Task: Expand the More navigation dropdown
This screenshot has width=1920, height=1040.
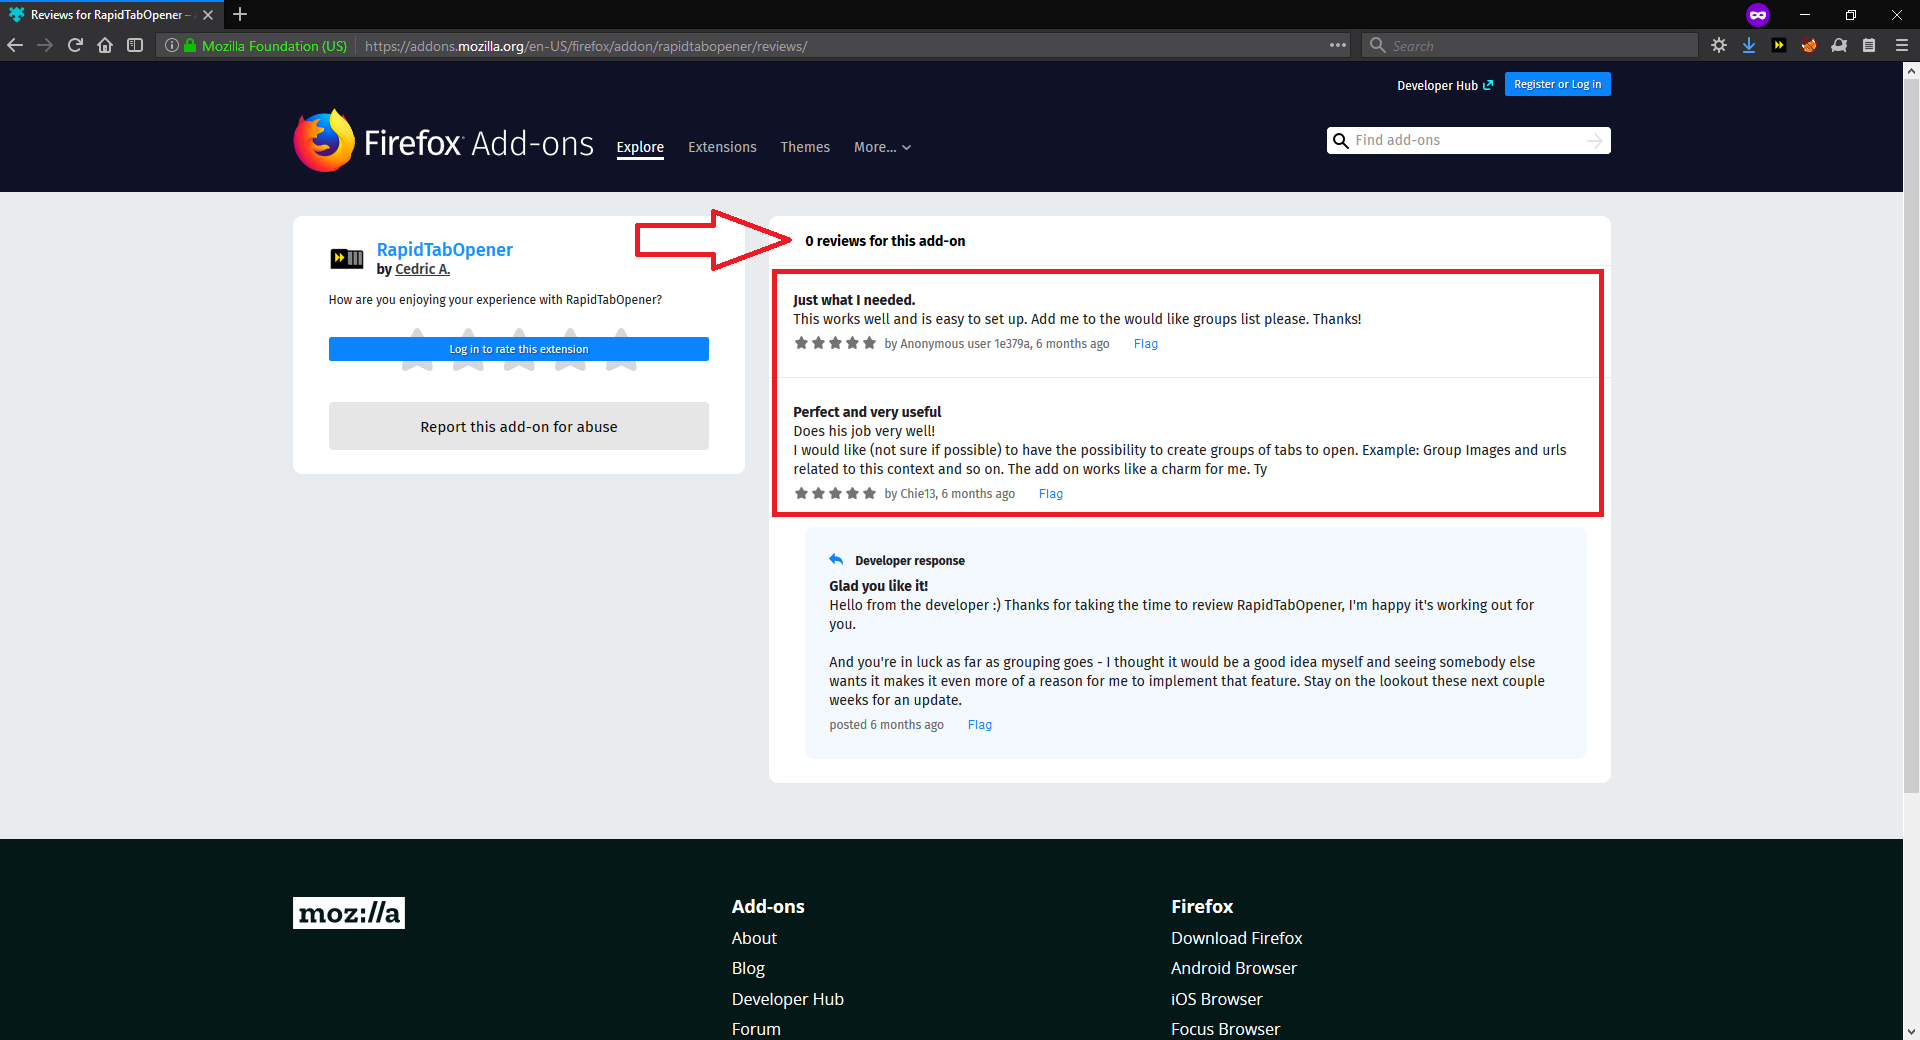Action: click(881, 147)
